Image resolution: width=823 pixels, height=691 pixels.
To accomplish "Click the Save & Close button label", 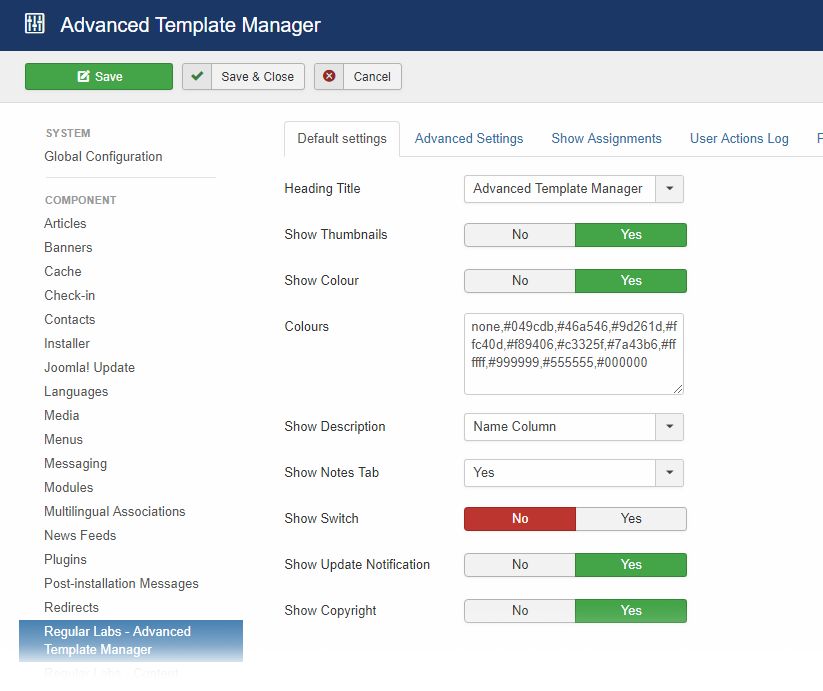I will click(x=257, y=77).
